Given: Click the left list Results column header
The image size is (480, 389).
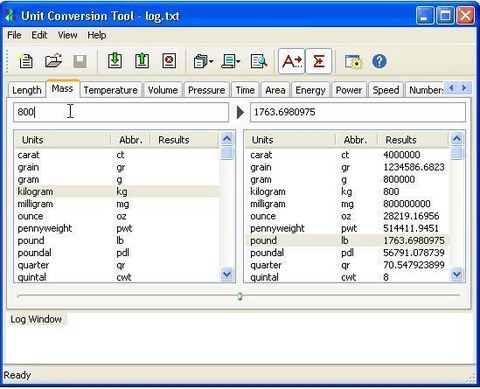Looking at the screenshot, I should (184, 140).
